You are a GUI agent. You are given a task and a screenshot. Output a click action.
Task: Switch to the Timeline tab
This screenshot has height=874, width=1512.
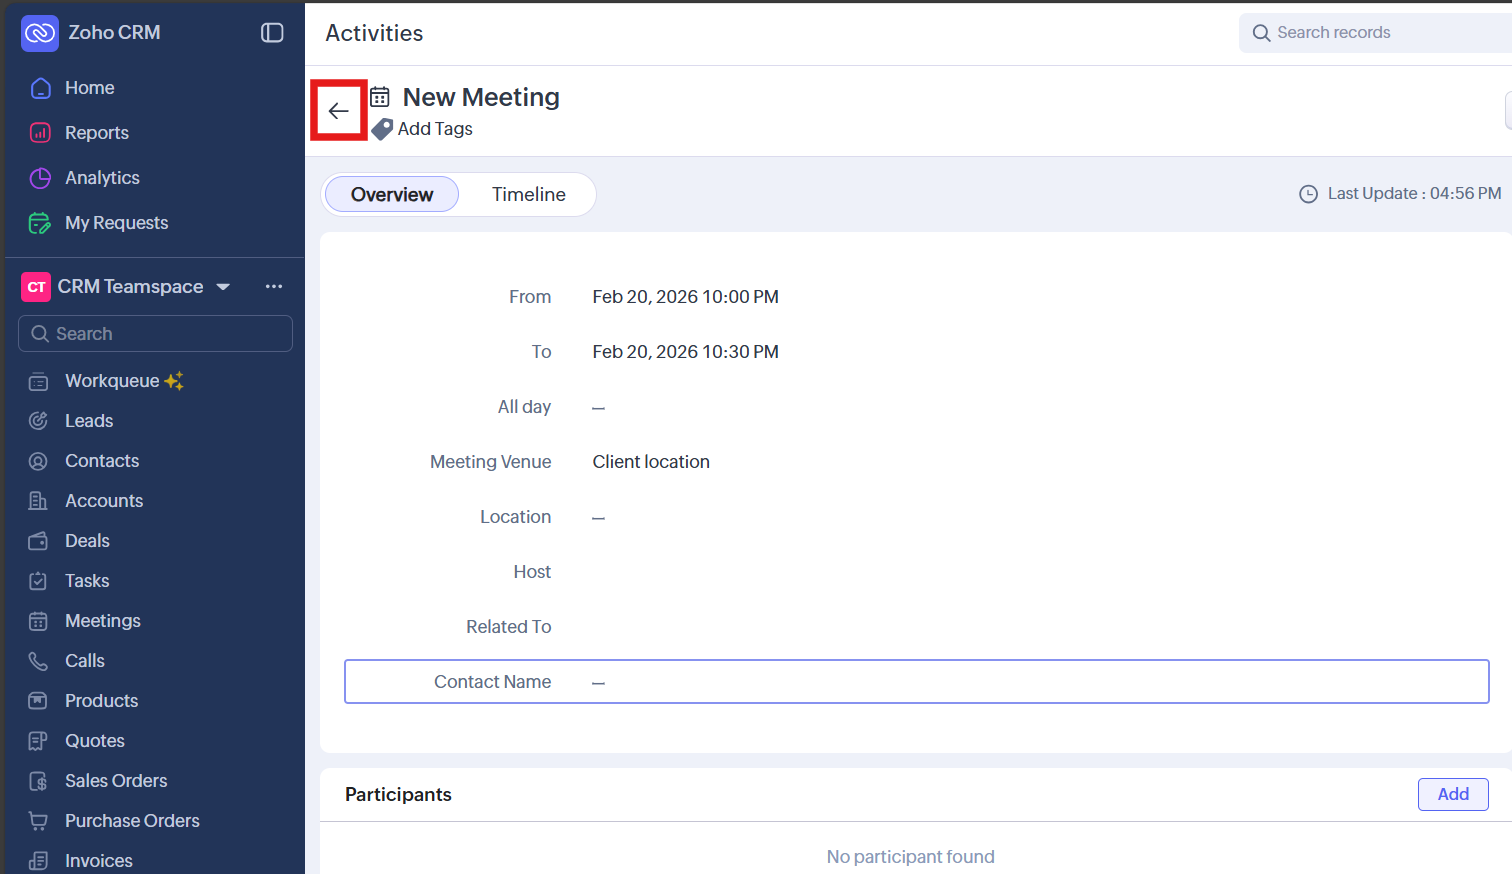[528, 195]
